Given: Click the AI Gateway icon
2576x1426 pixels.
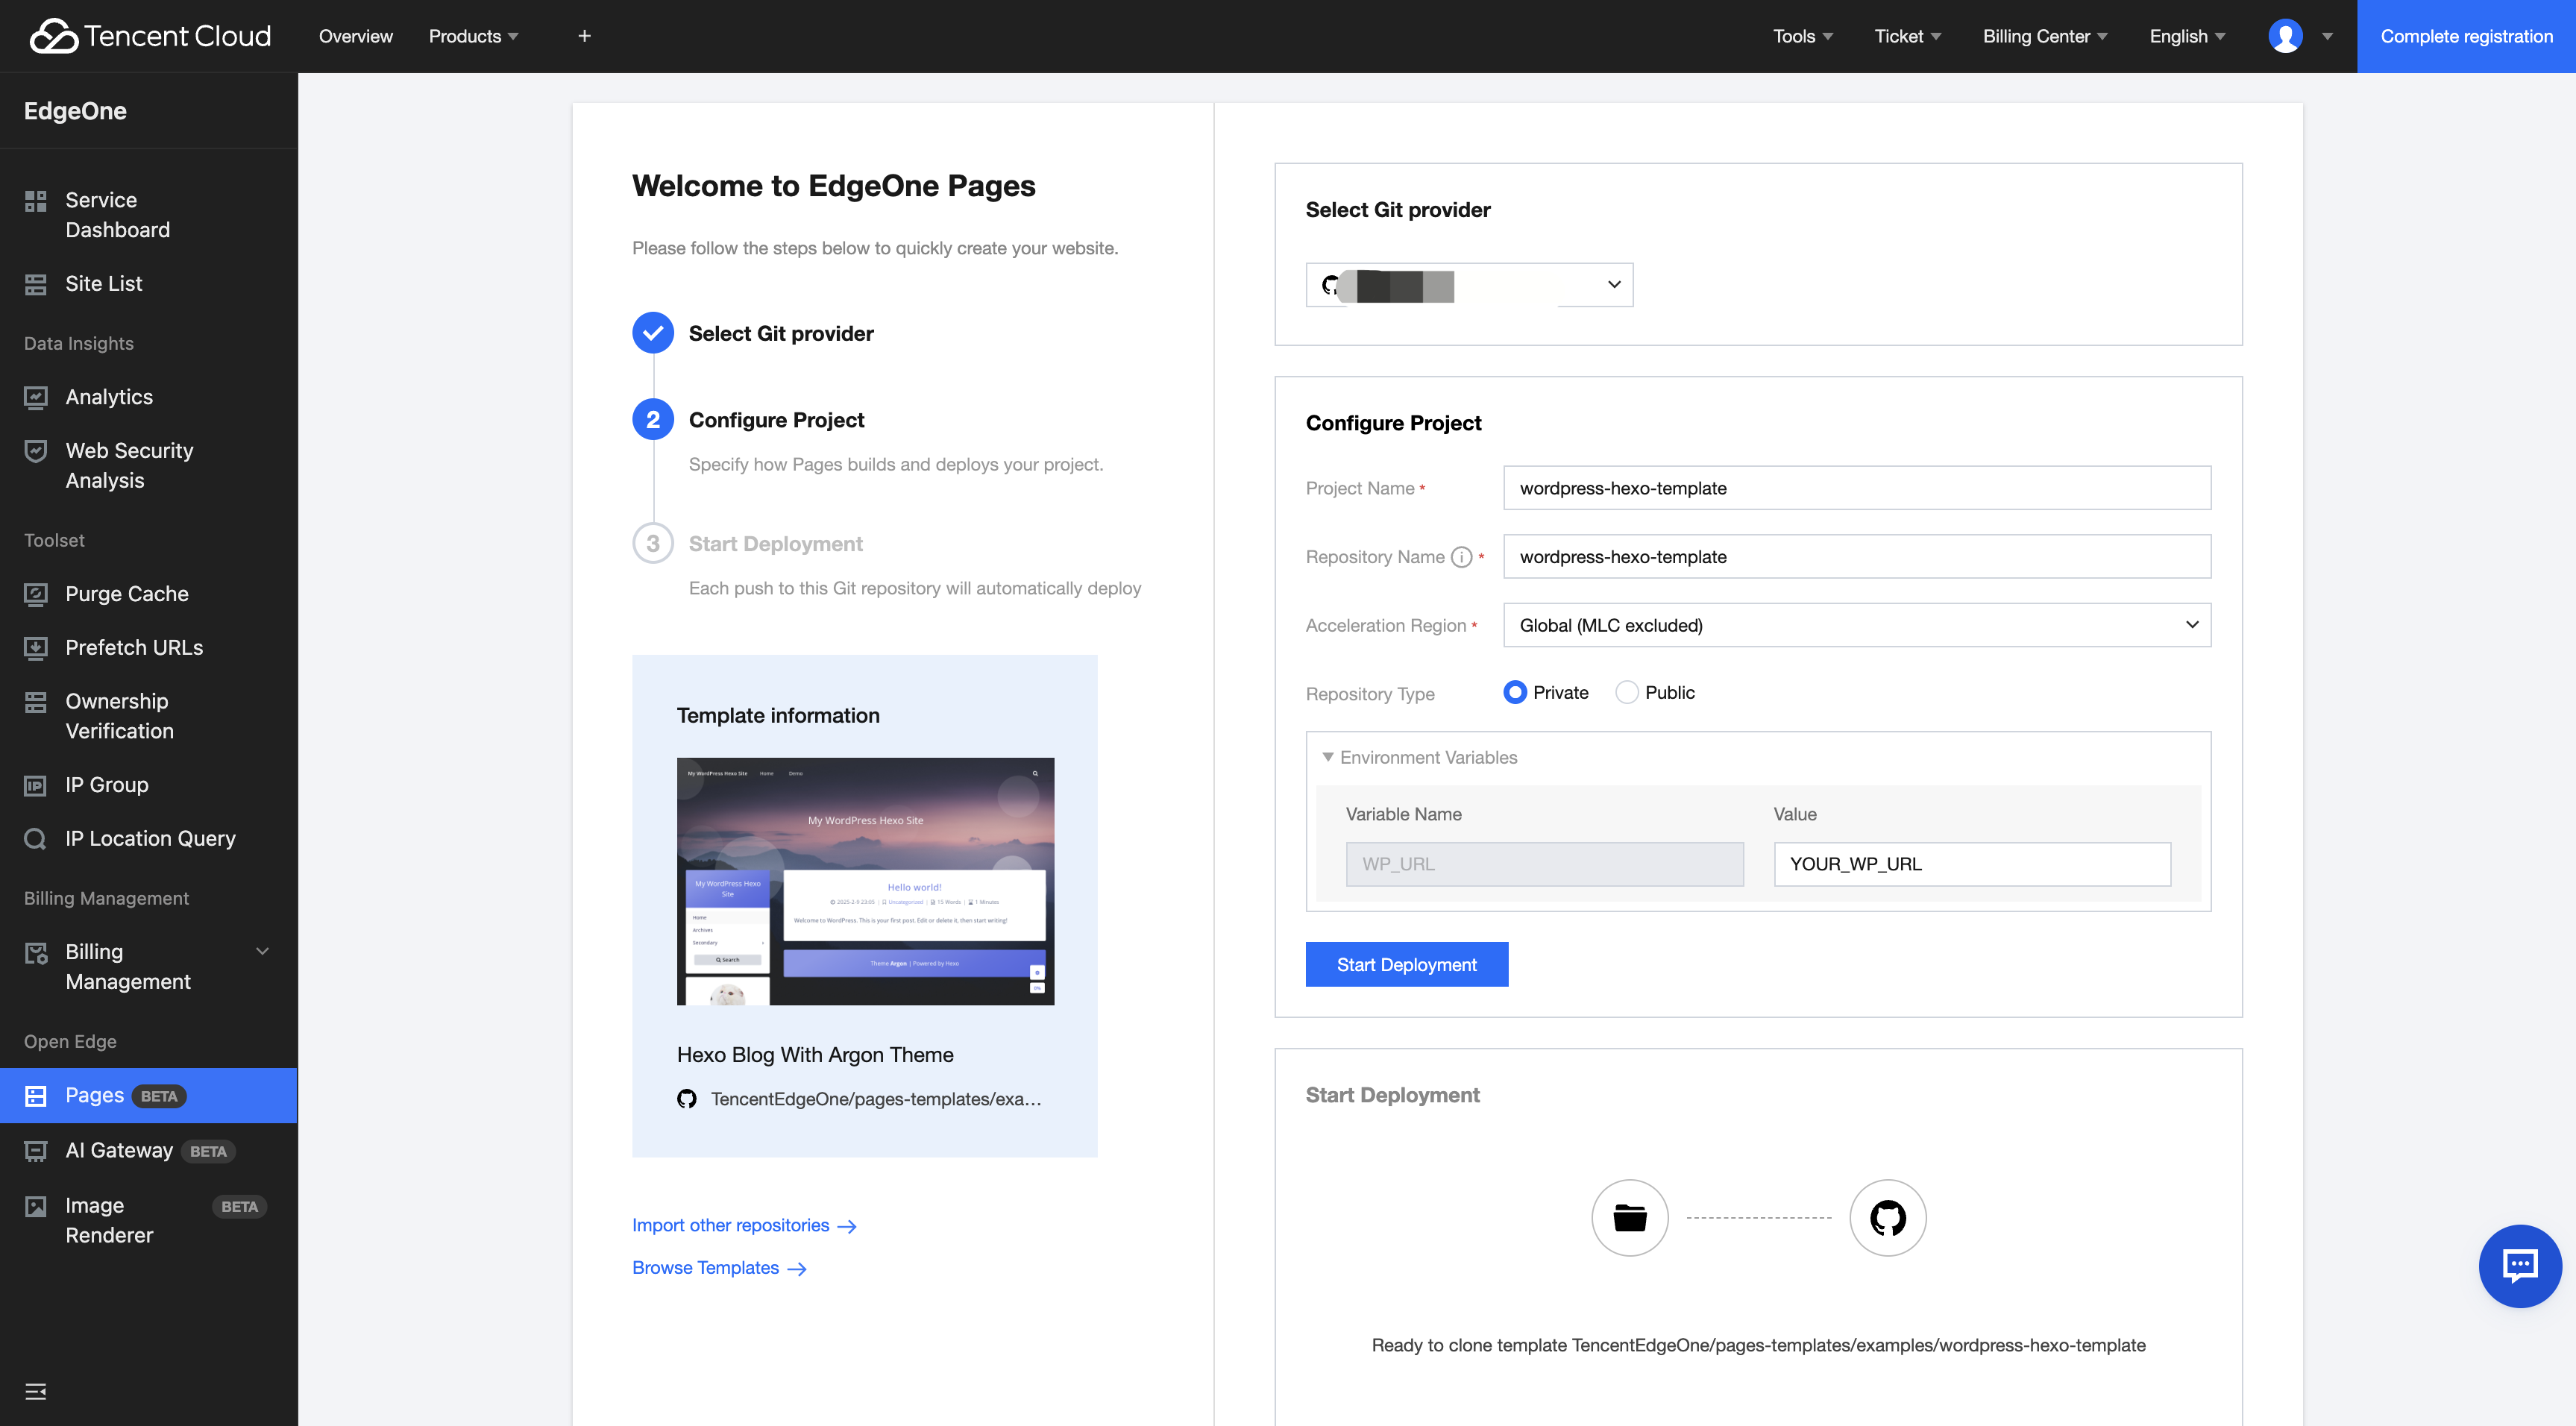Looking at the screenshot, I should click(36, 1151).
